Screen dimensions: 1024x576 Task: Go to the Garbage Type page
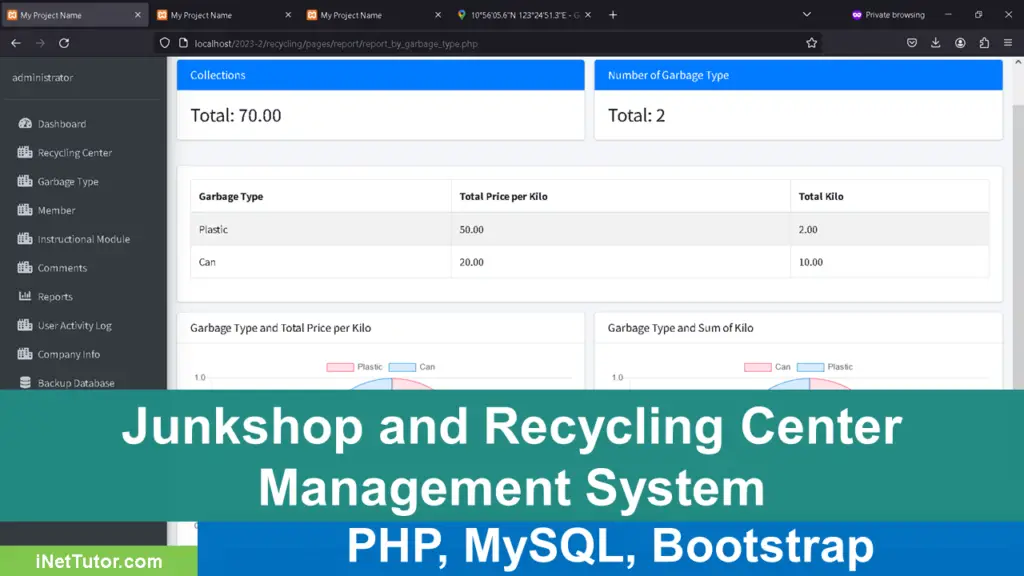68,182
